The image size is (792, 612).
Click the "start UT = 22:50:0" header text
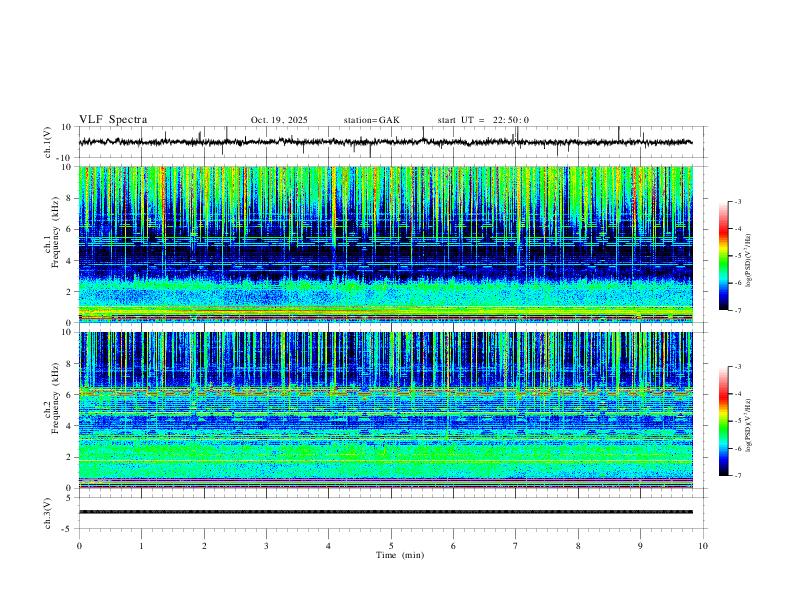(x=483, y=120)
